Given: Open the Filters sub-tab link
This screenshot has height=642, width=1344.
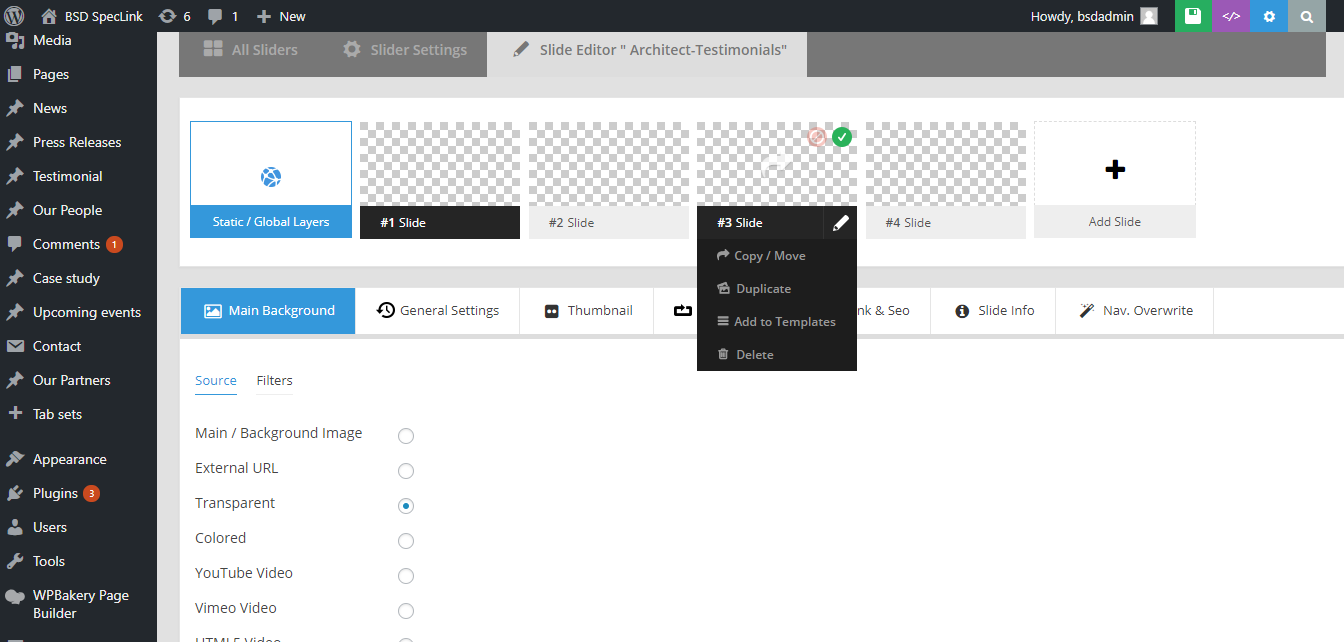Looking at the screenshot, I should pyautogui.click(x=274, y=380).
